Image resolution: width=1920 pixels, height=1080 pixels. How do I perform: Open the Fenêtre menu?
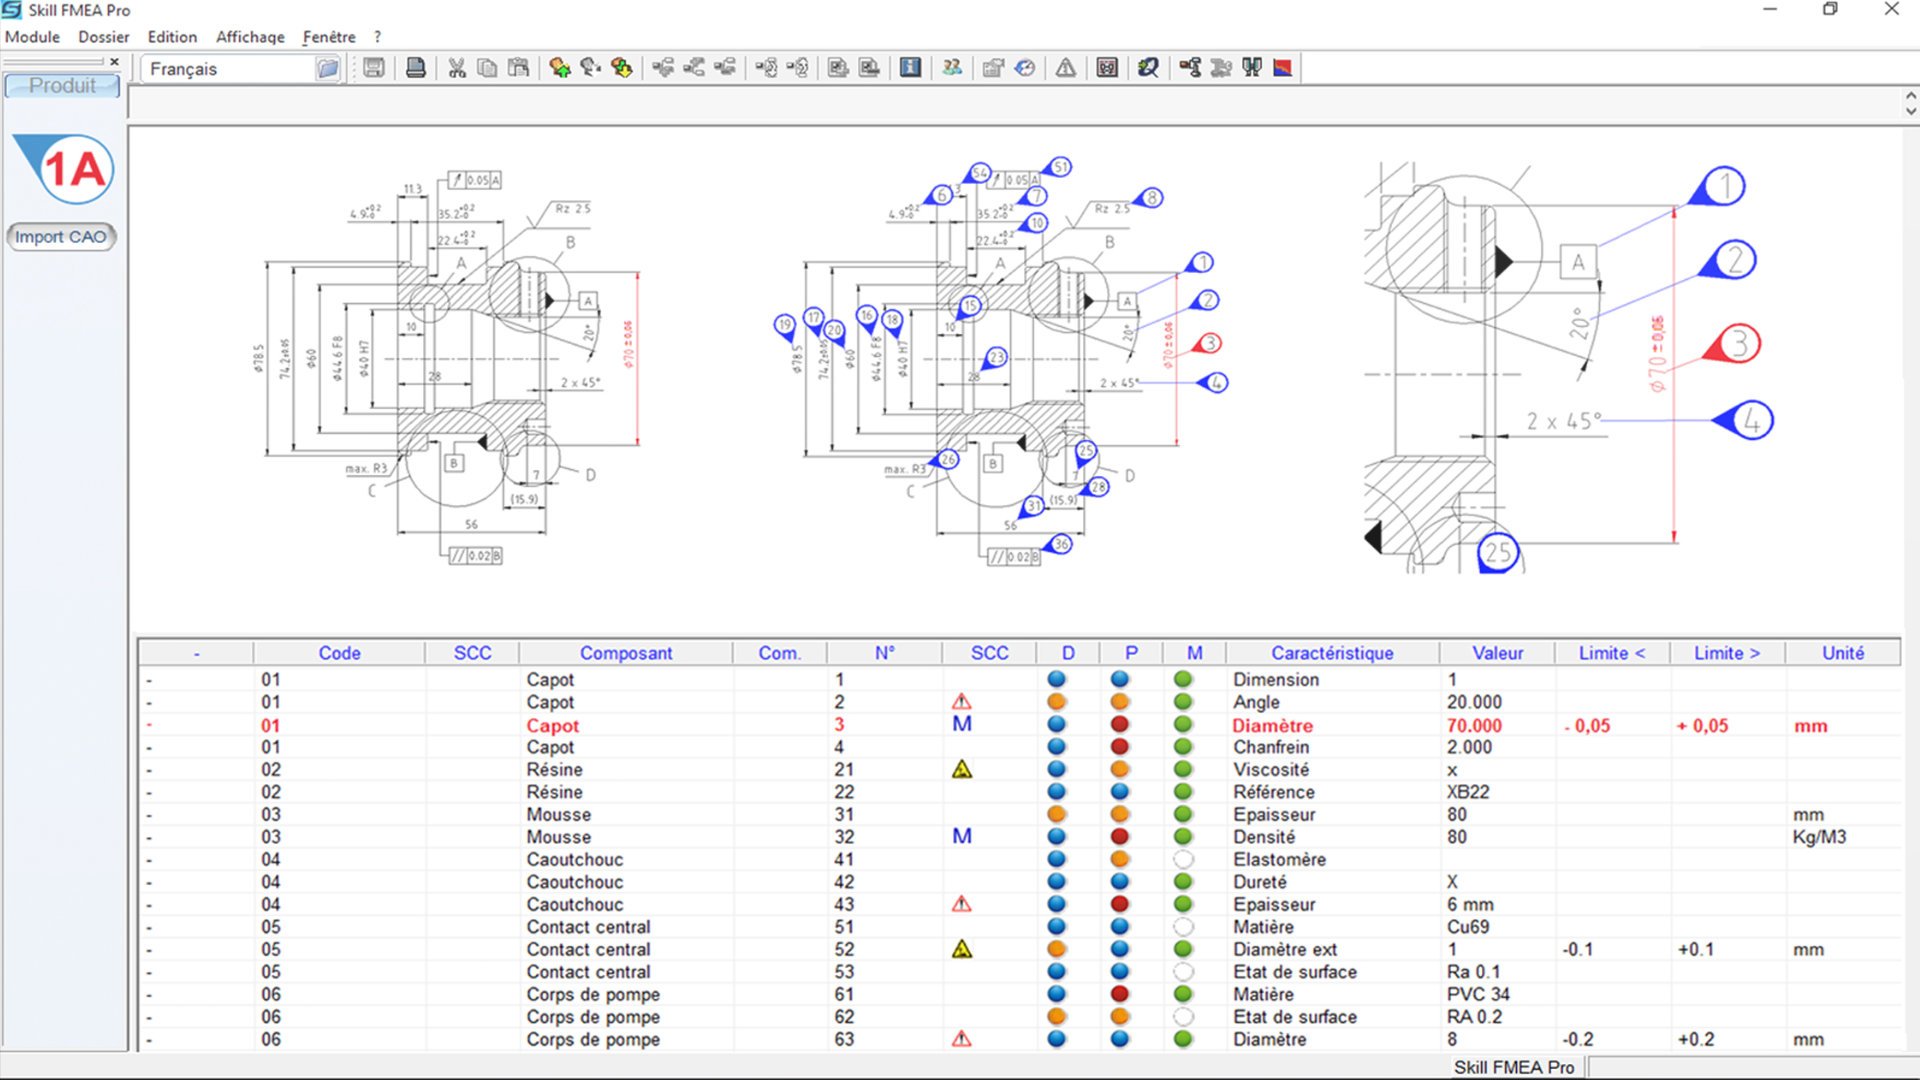click(x=329, y=37)
